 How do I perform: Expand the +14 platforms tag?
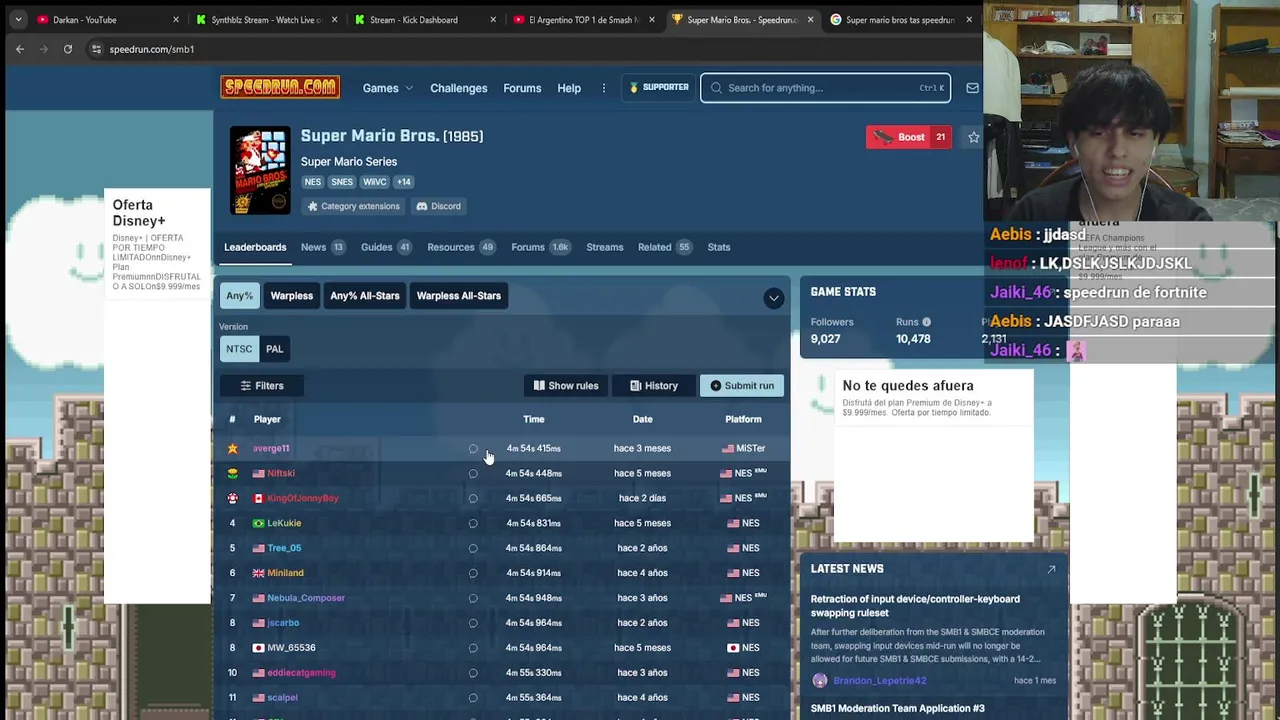coord(403,182)
